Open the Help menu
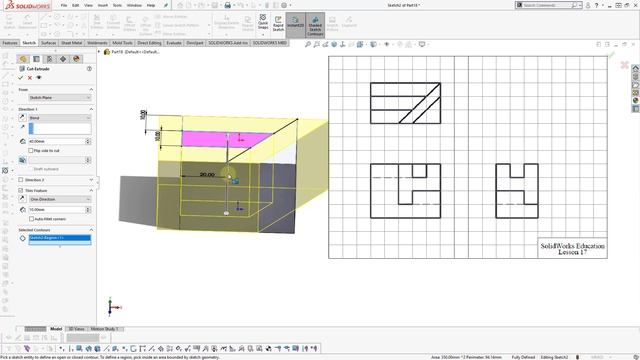The width and height of the screenshot is (640, 360). point(151,6)
